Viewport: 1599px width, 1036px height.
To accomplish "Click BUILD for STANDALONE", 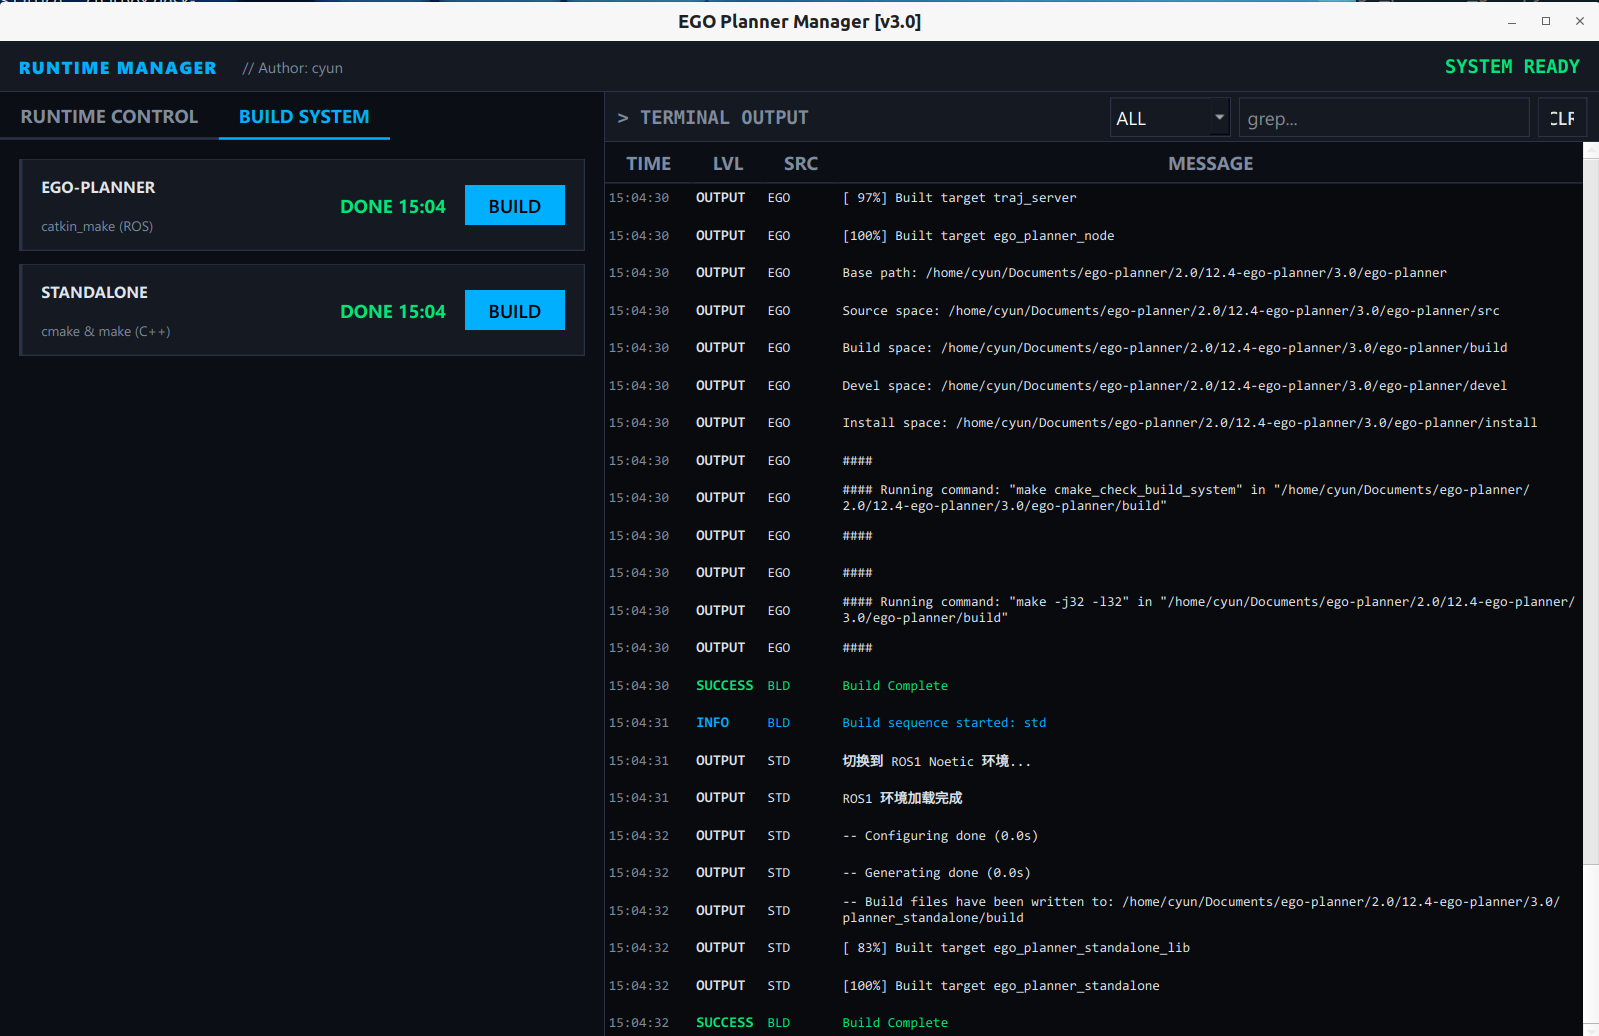I will pos(515,311).
